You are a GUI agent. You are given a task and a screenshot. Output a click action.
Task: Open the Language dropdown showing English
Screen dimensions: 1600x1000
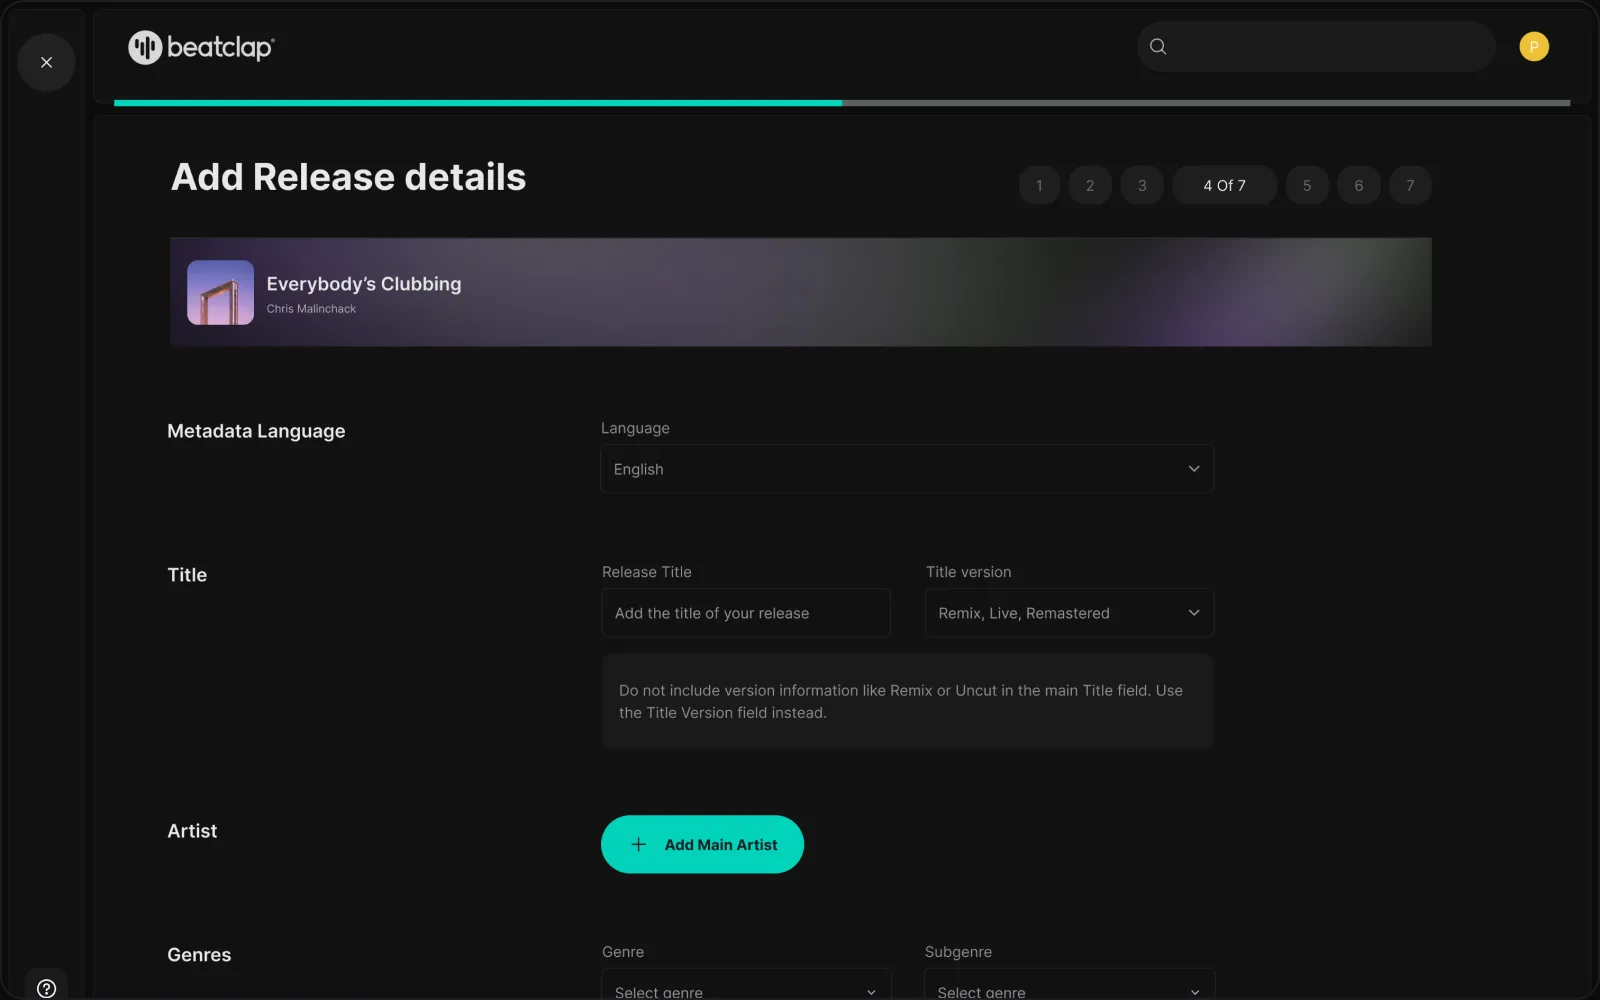tap(907, 469)
